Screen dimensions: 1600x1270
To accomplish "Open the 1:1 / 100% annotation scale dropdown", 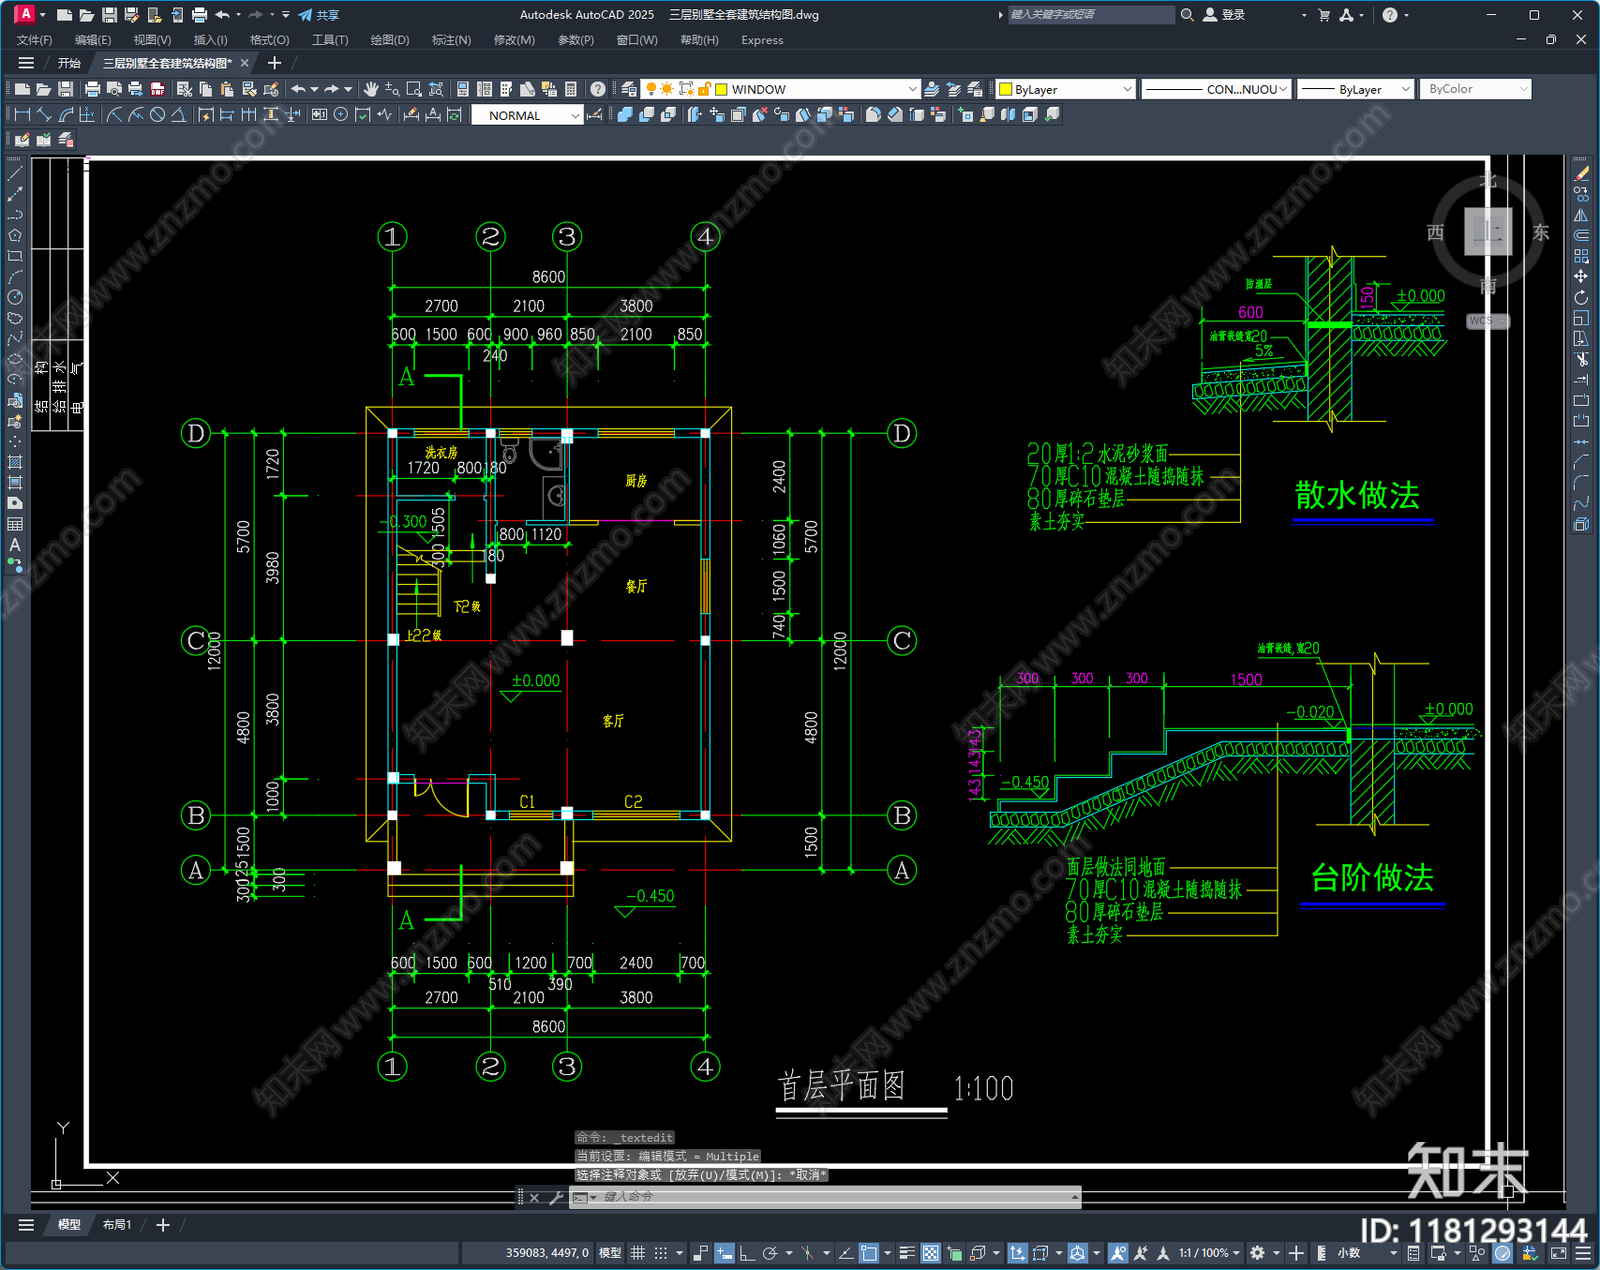I will tap(1209, 1253).
